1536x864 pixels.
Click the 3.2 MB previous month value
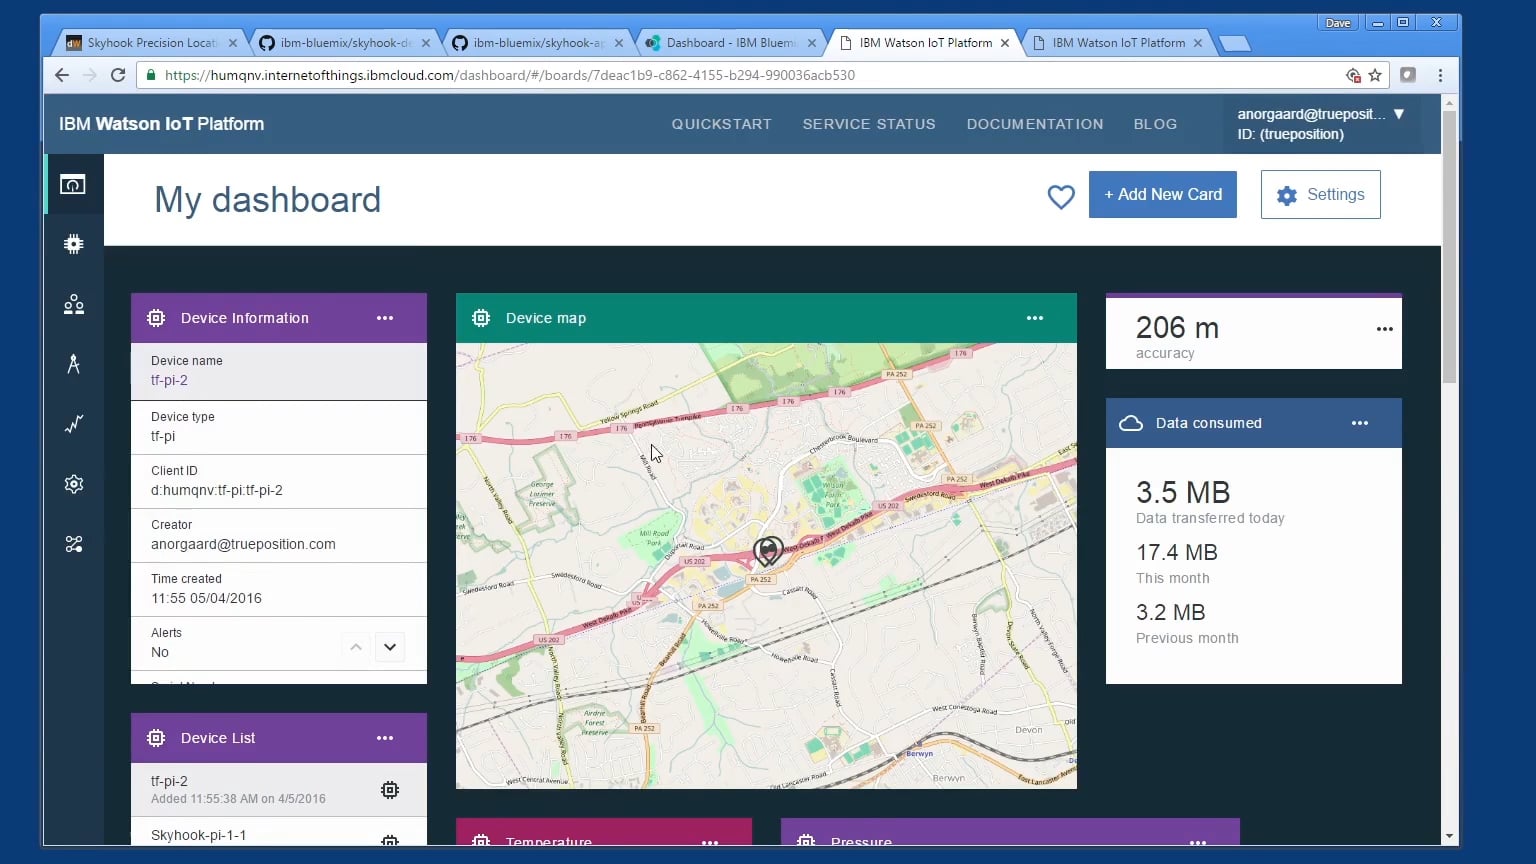(x=1171, y=612)
